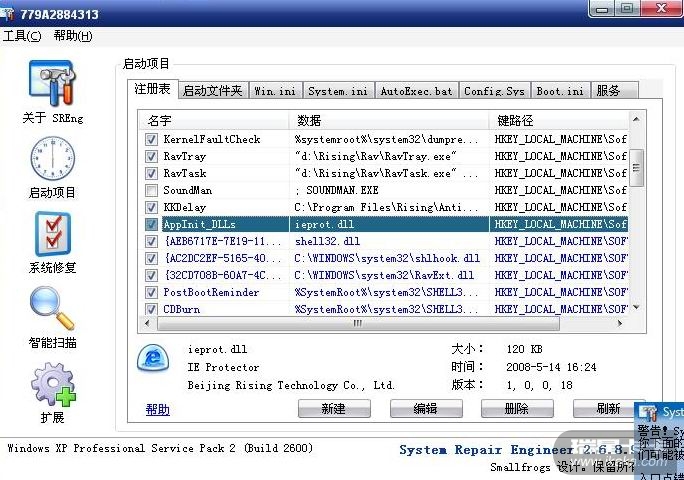Sort by the 名字 column header
The width and height of the screenshot is (684, 480).
[x=214, y=120]
